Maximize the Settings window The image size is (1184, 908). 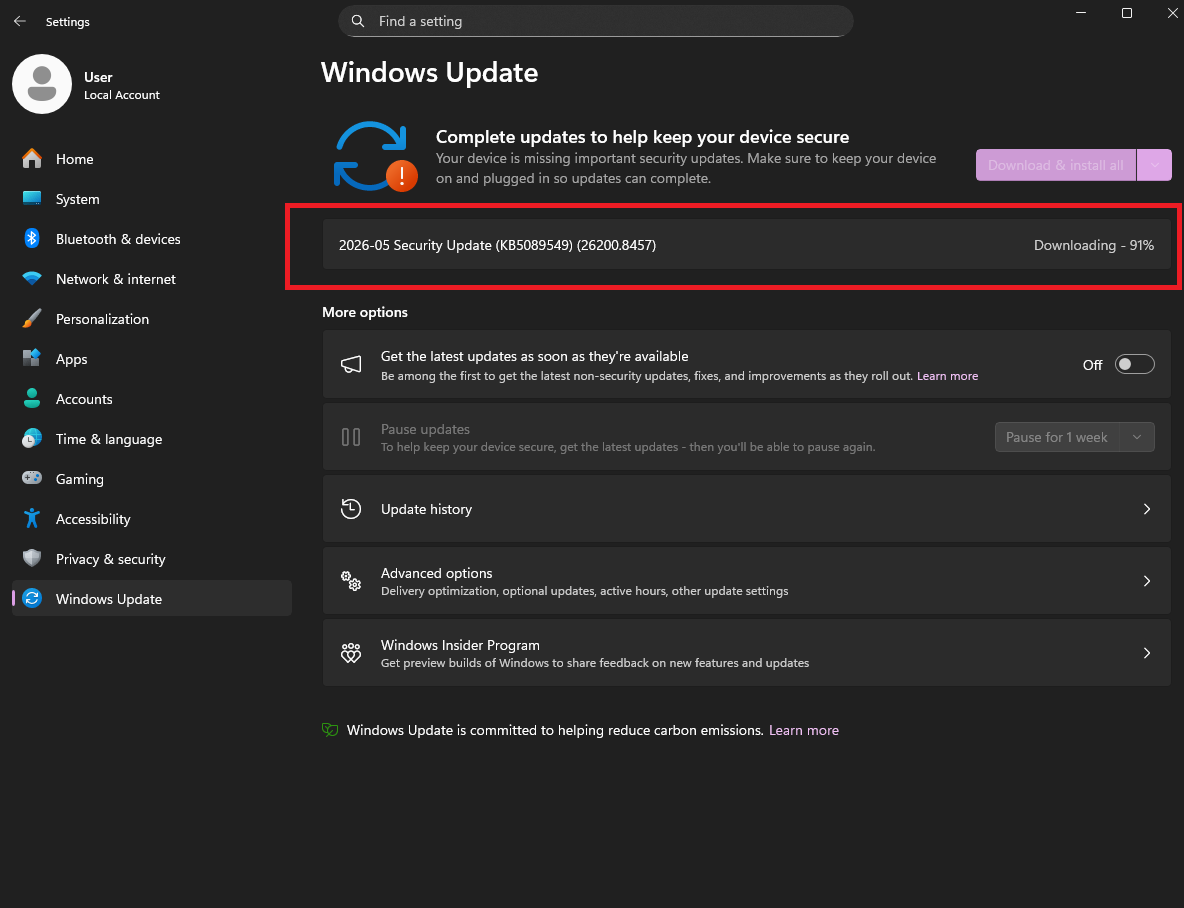click(1127, 13)
